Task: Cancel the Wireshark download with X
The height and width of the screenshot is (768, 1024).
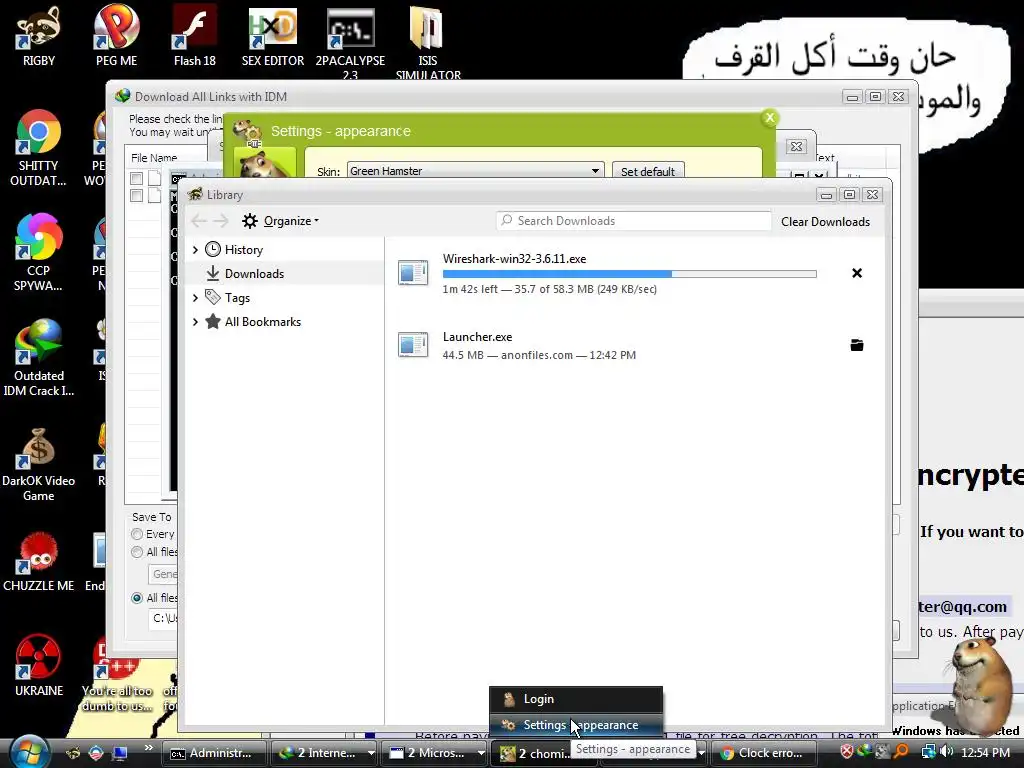Action: (x=857, y=273)
